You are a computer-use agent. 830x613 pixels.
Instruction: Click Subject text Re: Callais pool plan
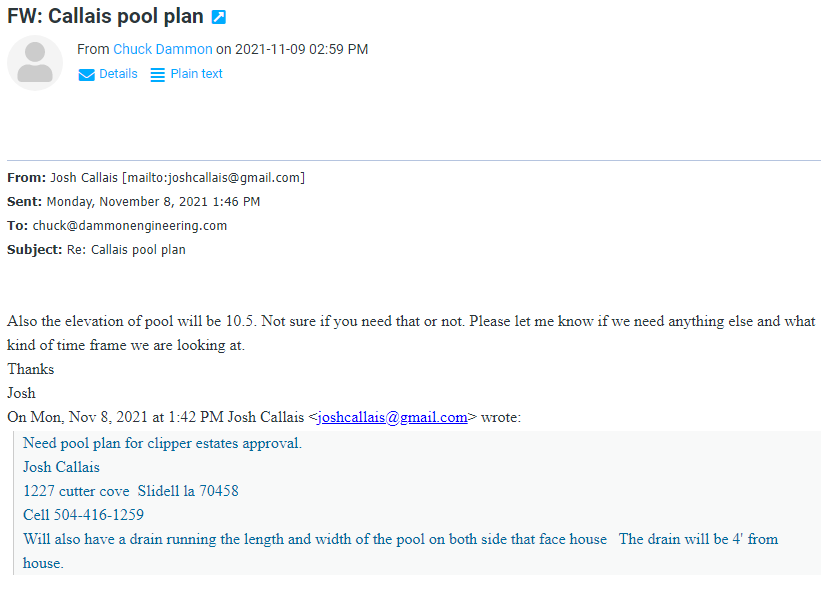coord(126,250)
